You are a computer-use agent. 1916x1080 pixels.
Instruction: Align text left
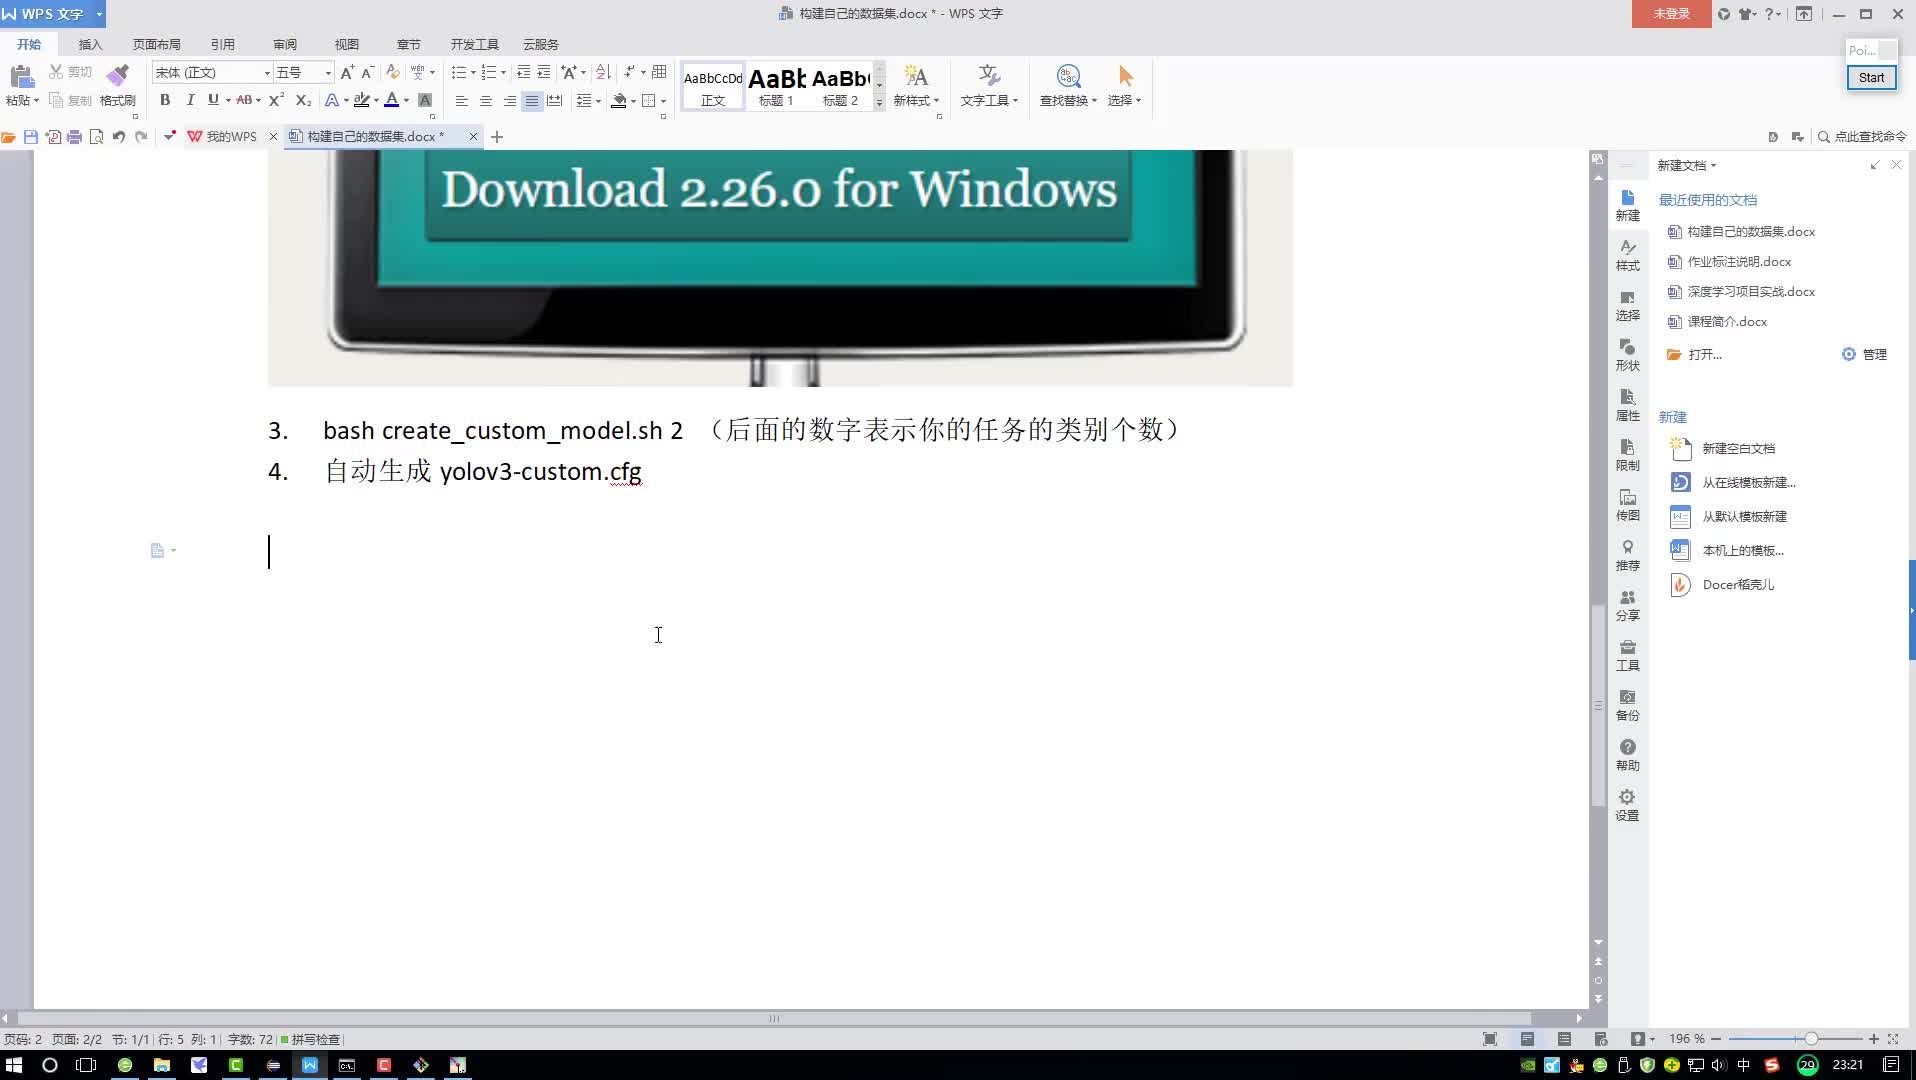tap(461, 101)
